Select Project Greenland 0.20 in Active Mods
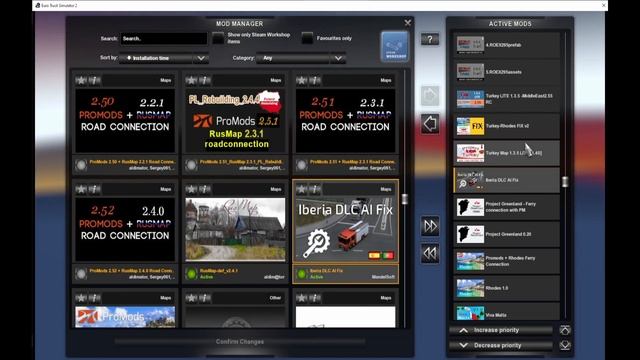 click(x=507, y=234)
